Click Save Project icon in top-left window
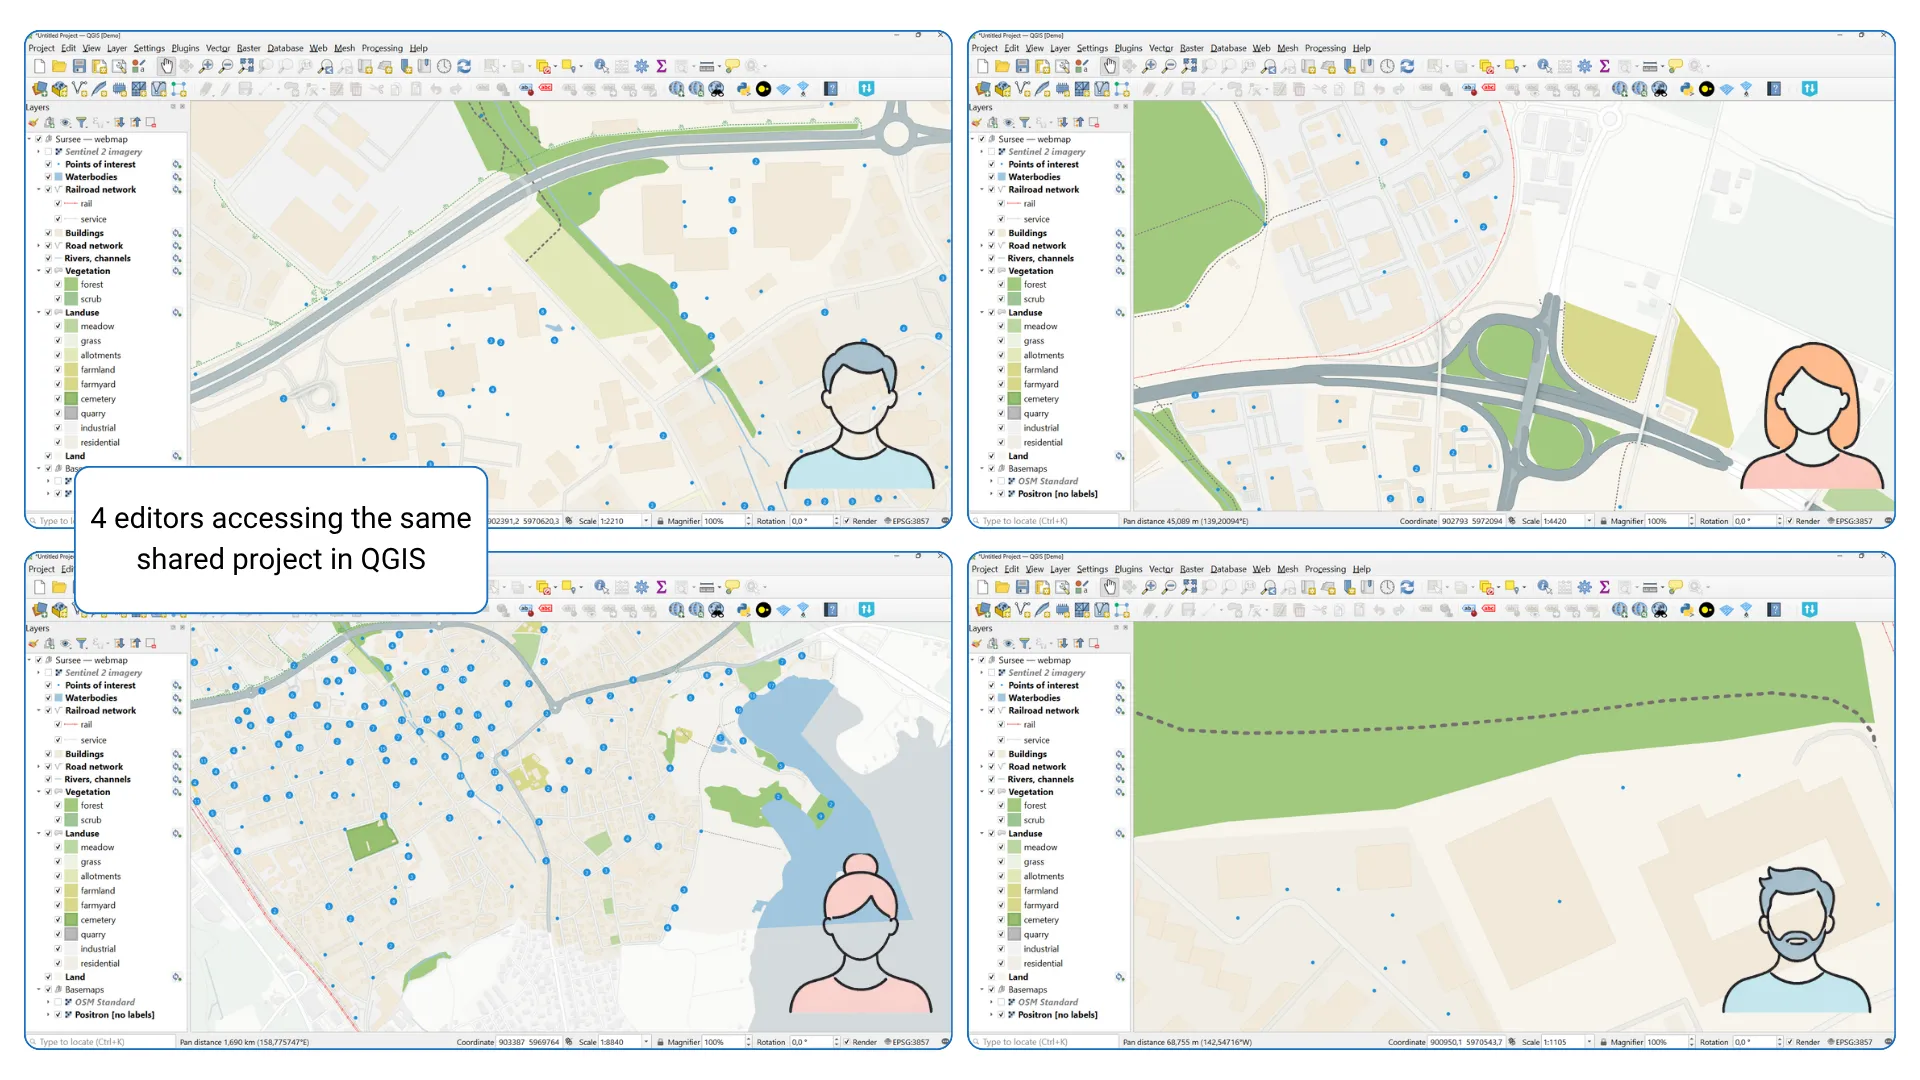1920x1080 pixels. click(79, 66)
